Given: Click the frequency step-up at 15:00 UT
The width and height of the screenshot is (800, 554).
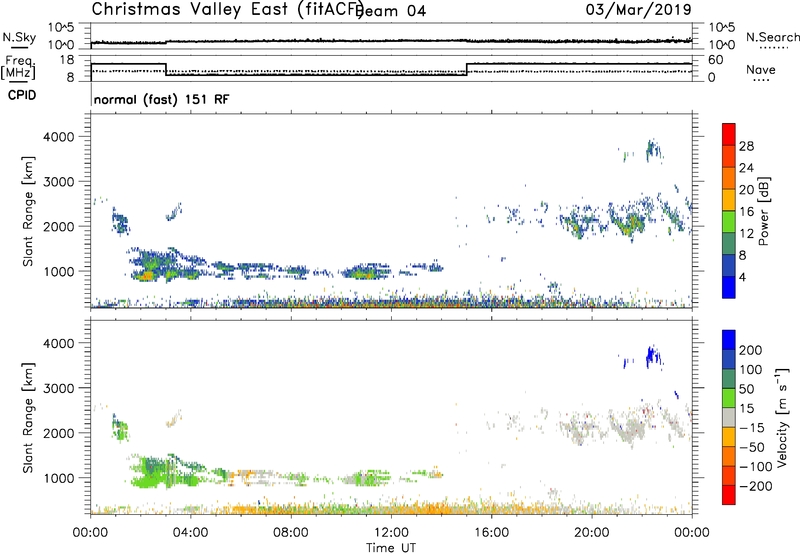Looking at the screenshot, I should coord(466,69).
